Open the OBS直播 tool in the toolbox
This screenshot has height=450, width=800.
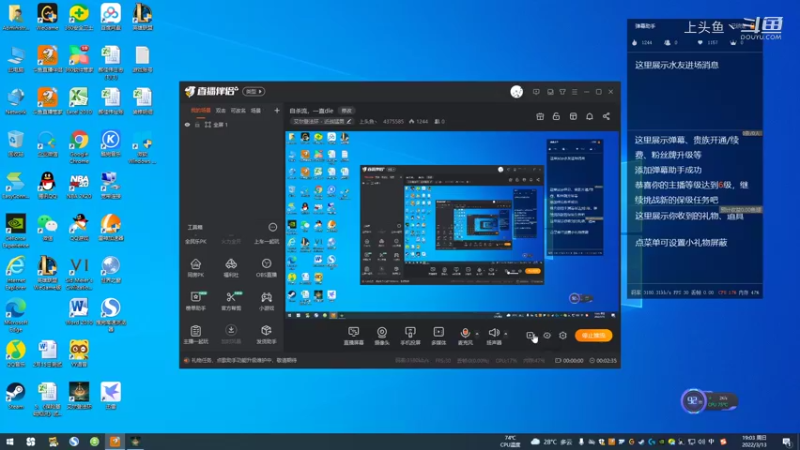266,267
